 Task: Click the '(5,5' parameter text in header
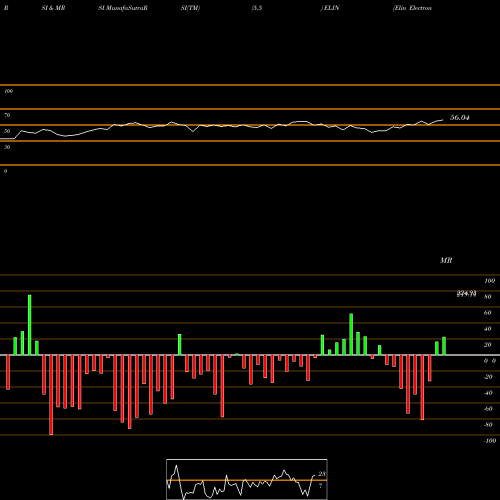tap(257, 8)
